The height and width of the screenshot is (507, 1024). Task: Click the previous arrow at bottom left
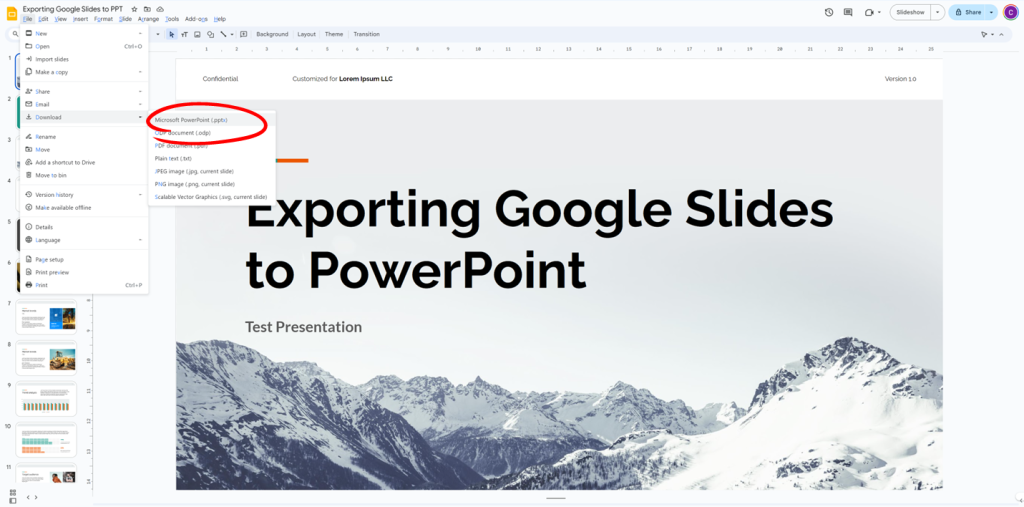pyautogui.click(x=28, y=497)
